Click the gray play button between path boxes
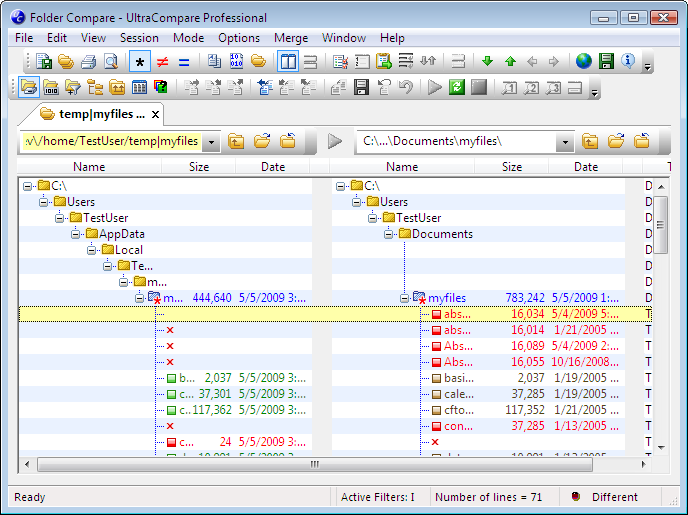Image resolution: width=688 pixels, height=515 pixels. click(x=335, y=141)
